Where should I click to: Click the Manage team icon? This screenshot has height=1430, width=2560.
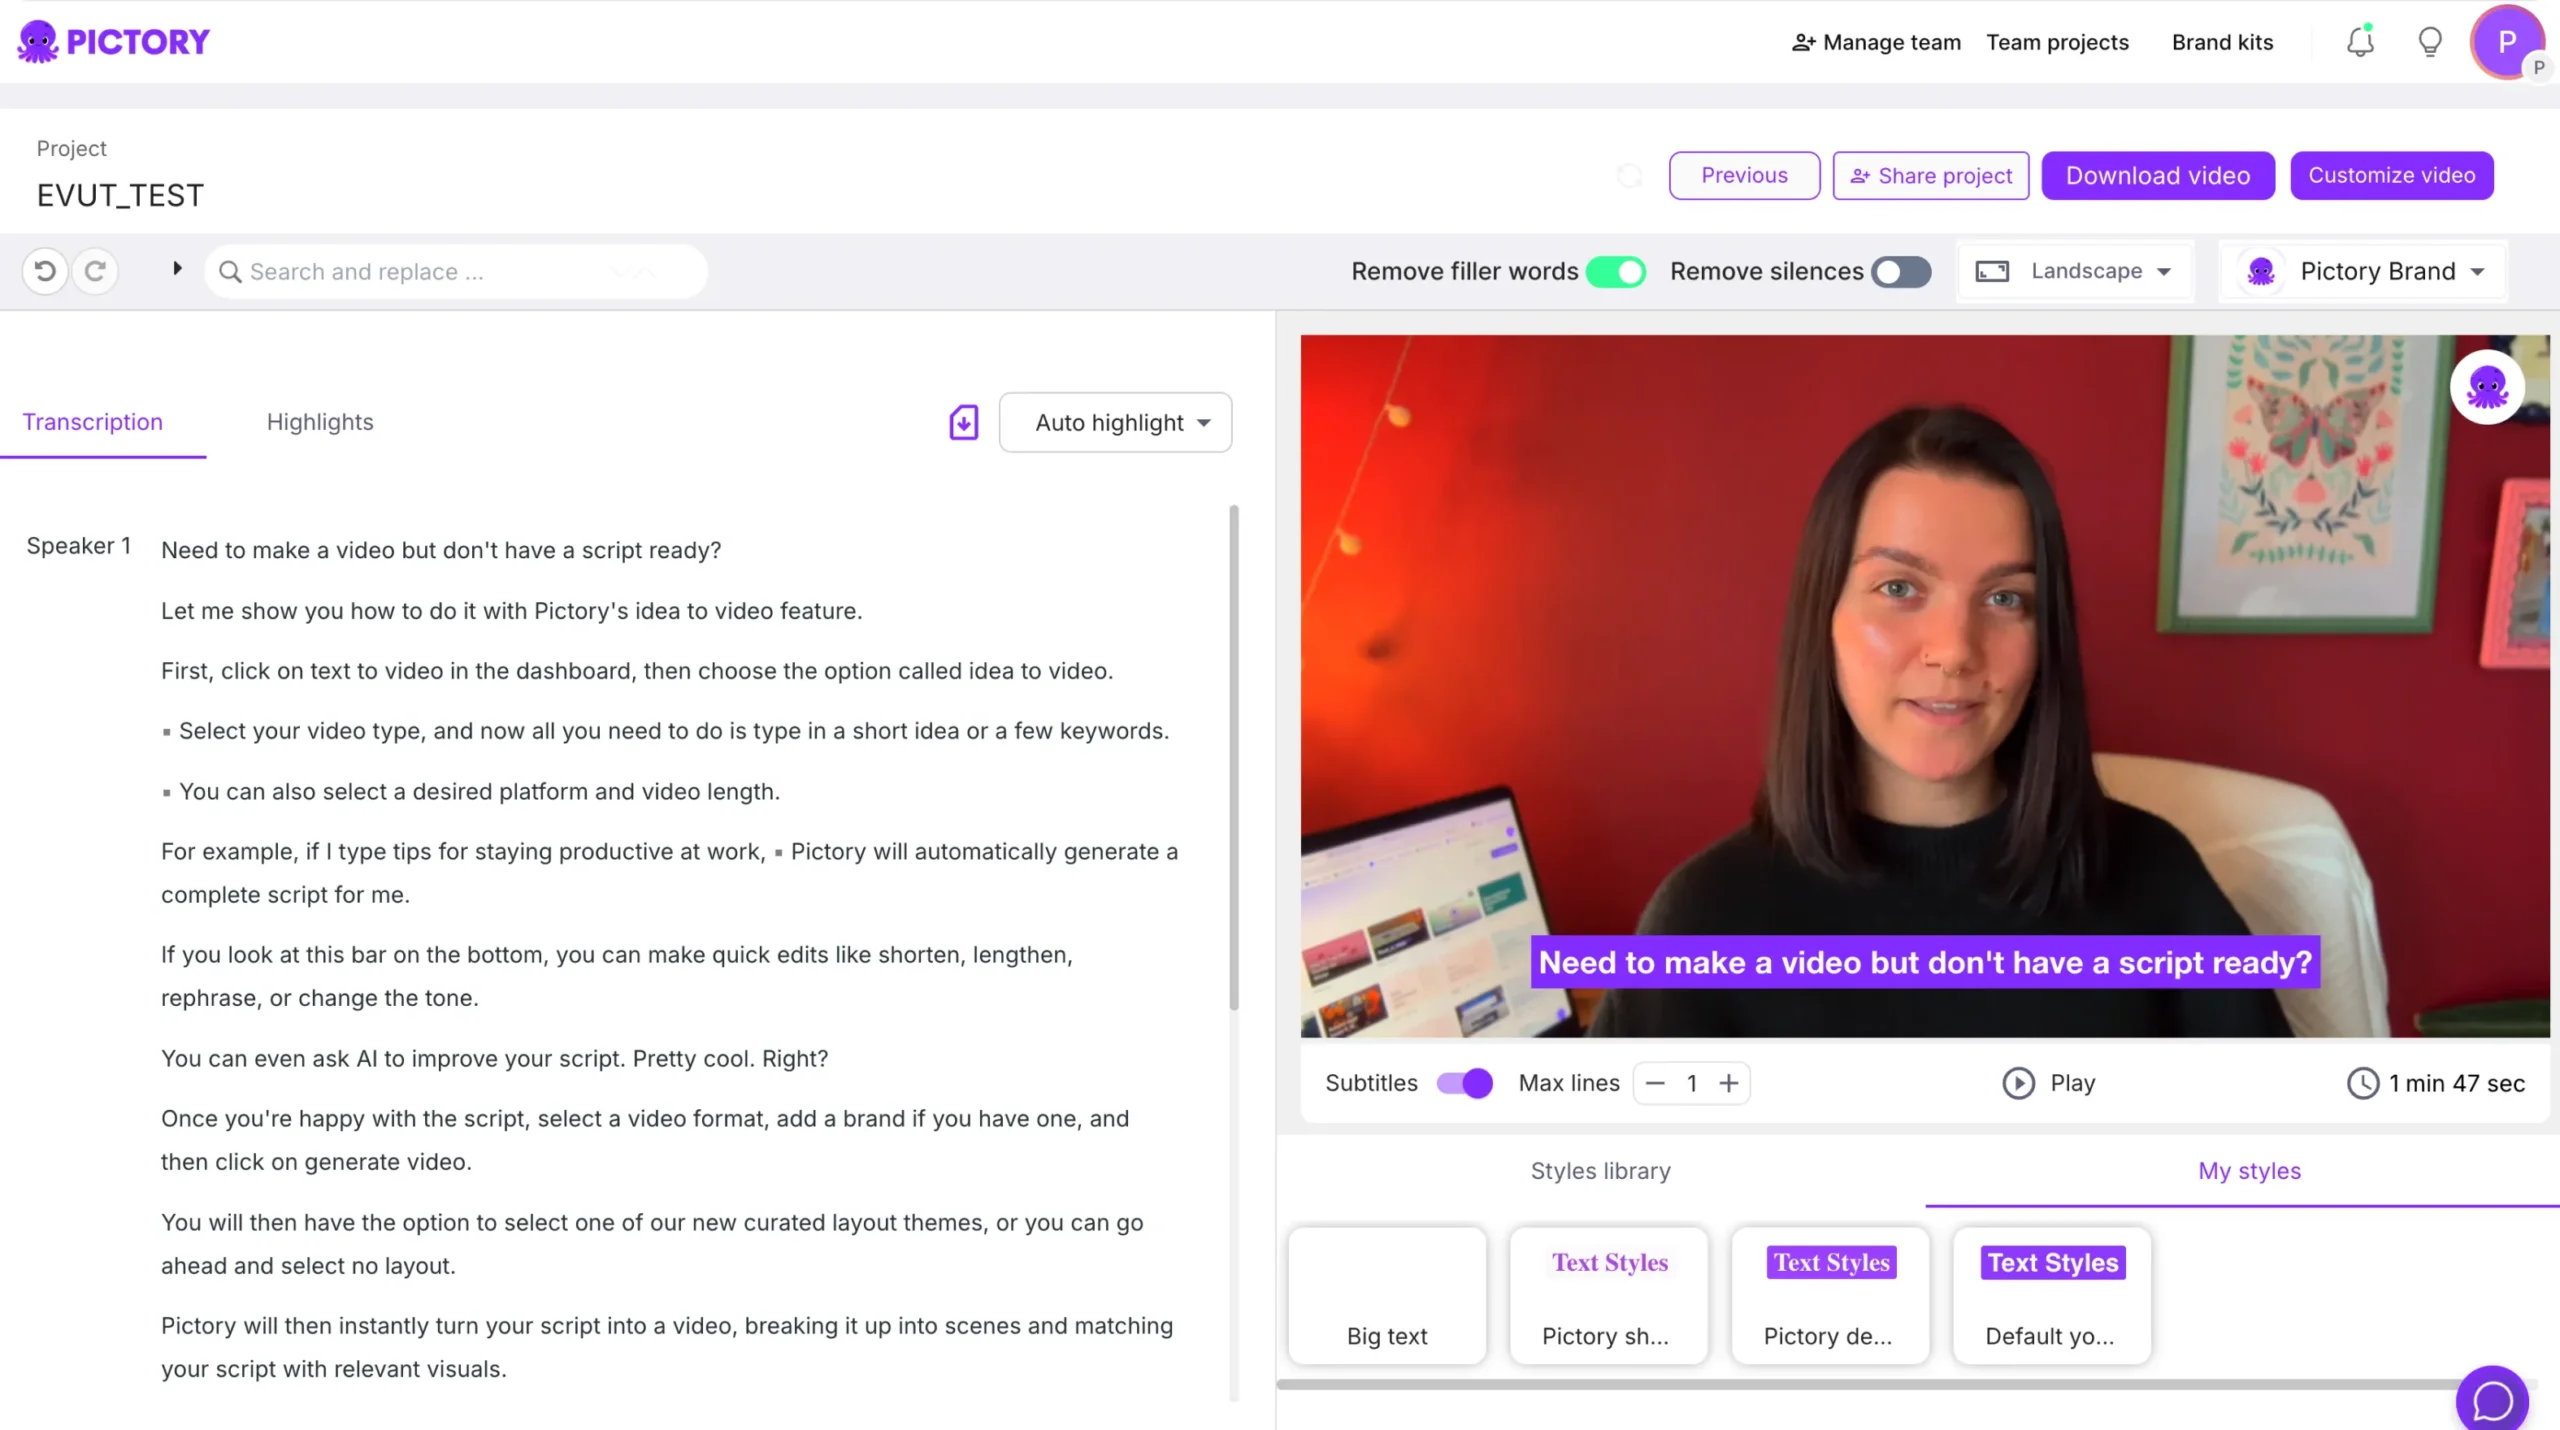coord(1803,42)
